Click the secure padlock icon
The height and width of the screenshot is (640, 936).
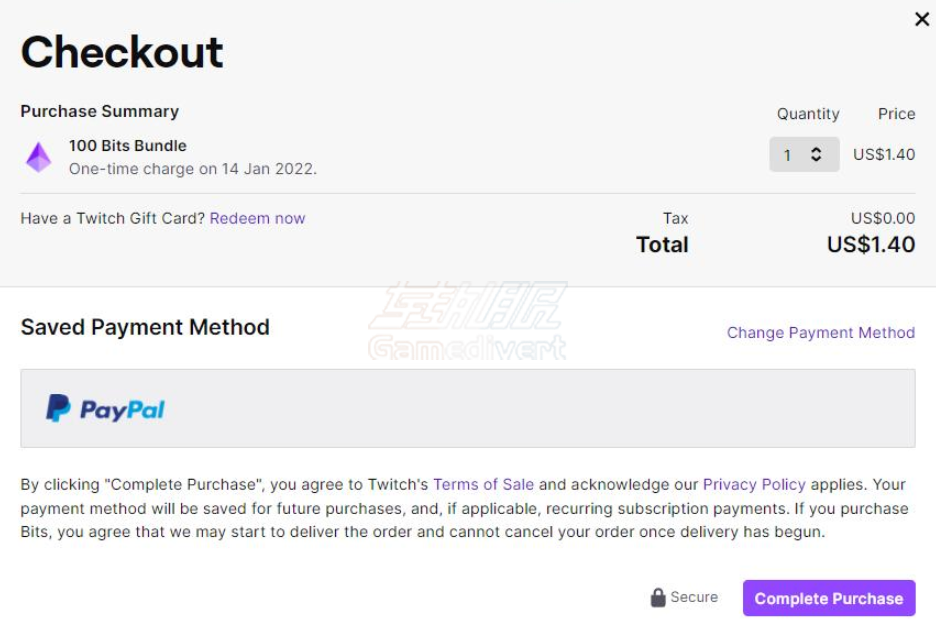coord(658,597)
